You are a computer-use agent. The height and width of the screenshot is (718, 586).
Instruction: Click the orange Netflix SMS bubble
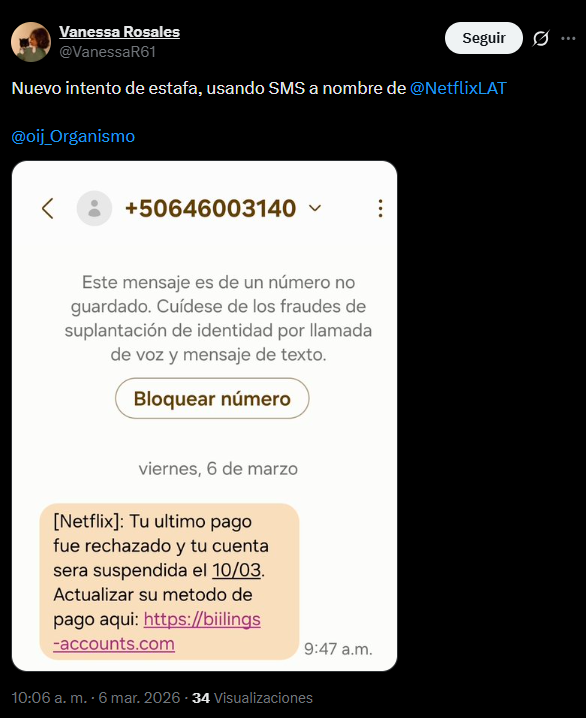click(x=169, y=582)
